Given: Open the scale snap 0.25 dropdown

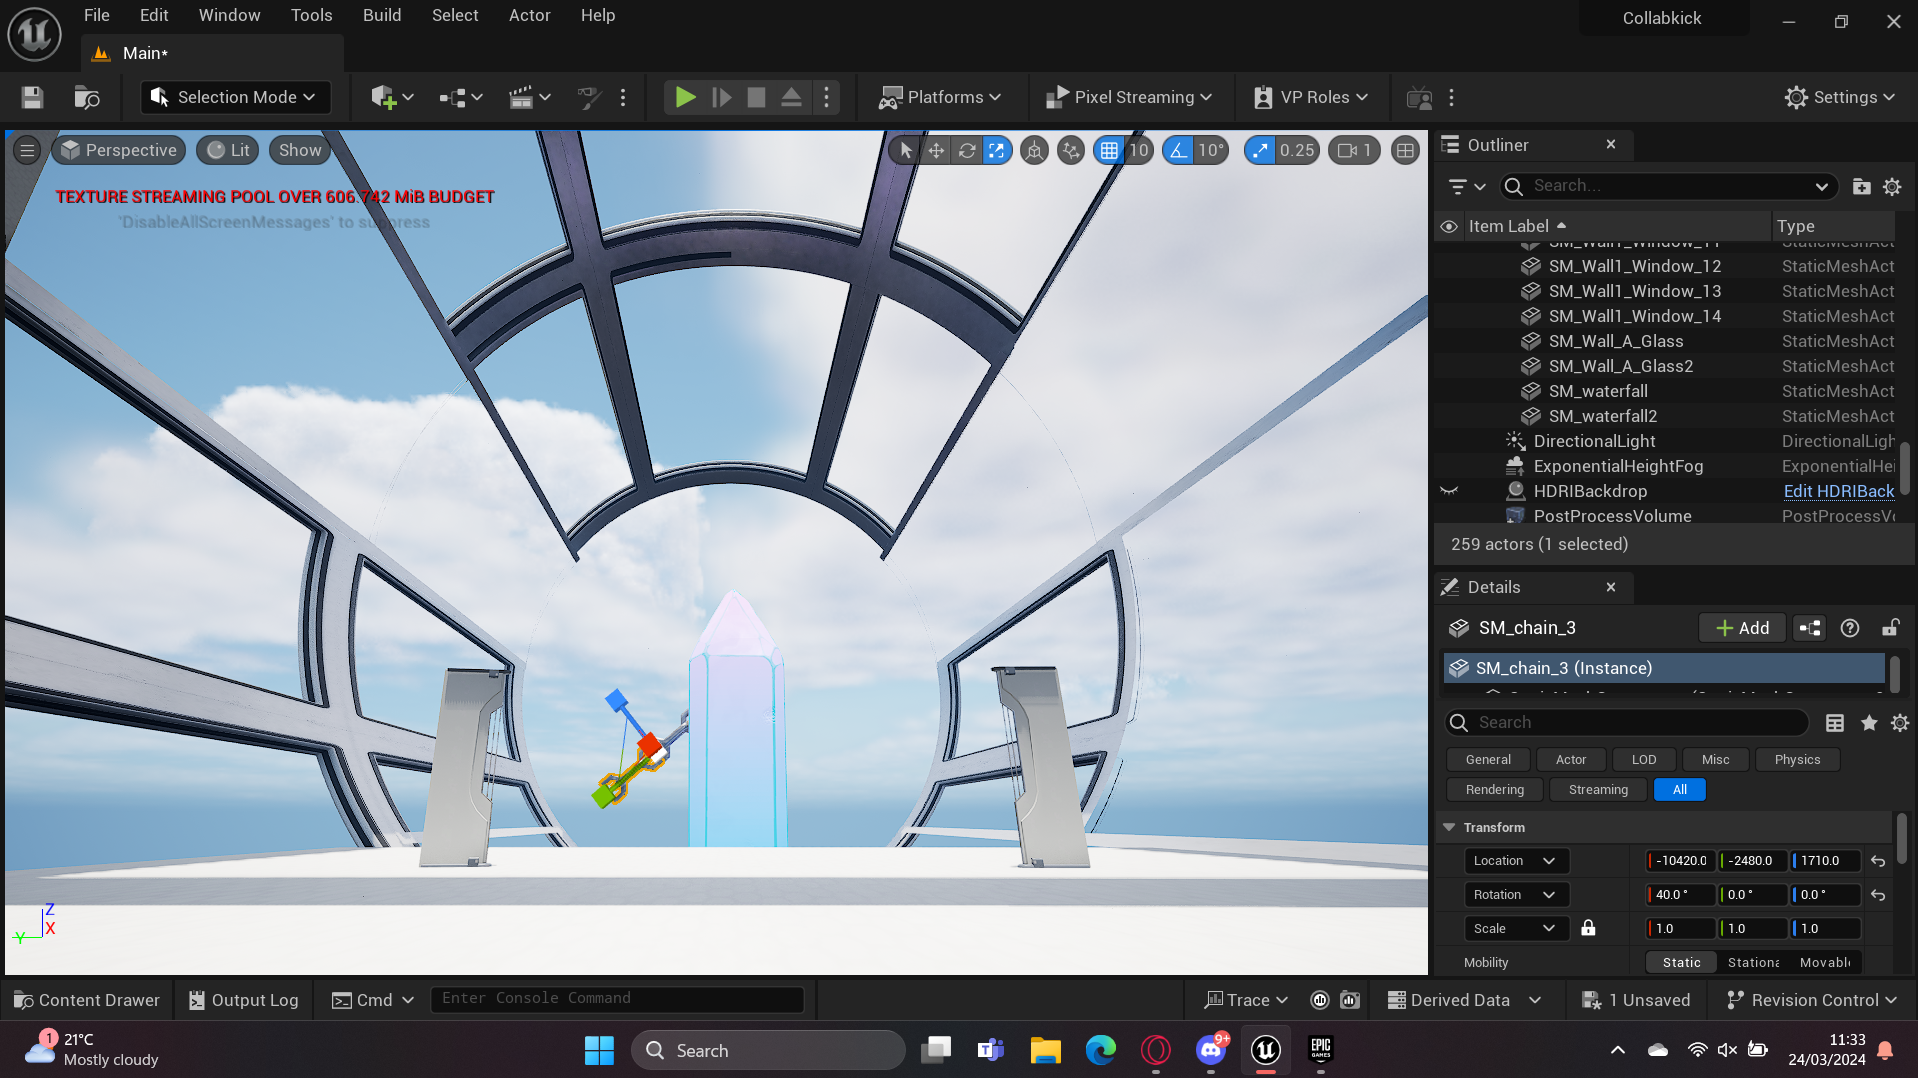Looking at the screenshot, I should click(x=1297, y=150).
